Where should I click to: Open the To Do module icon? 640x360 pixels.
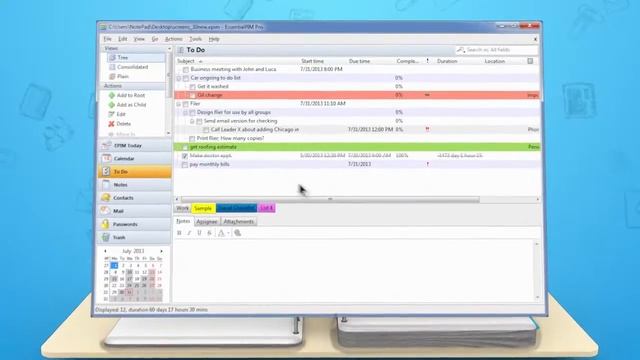(106, 171)
